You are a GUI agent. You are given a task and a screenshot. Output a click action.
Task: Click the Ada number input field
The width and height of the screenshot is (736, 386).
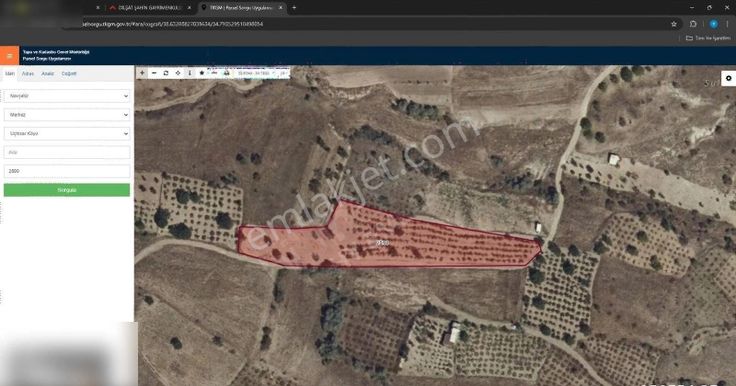67,152
